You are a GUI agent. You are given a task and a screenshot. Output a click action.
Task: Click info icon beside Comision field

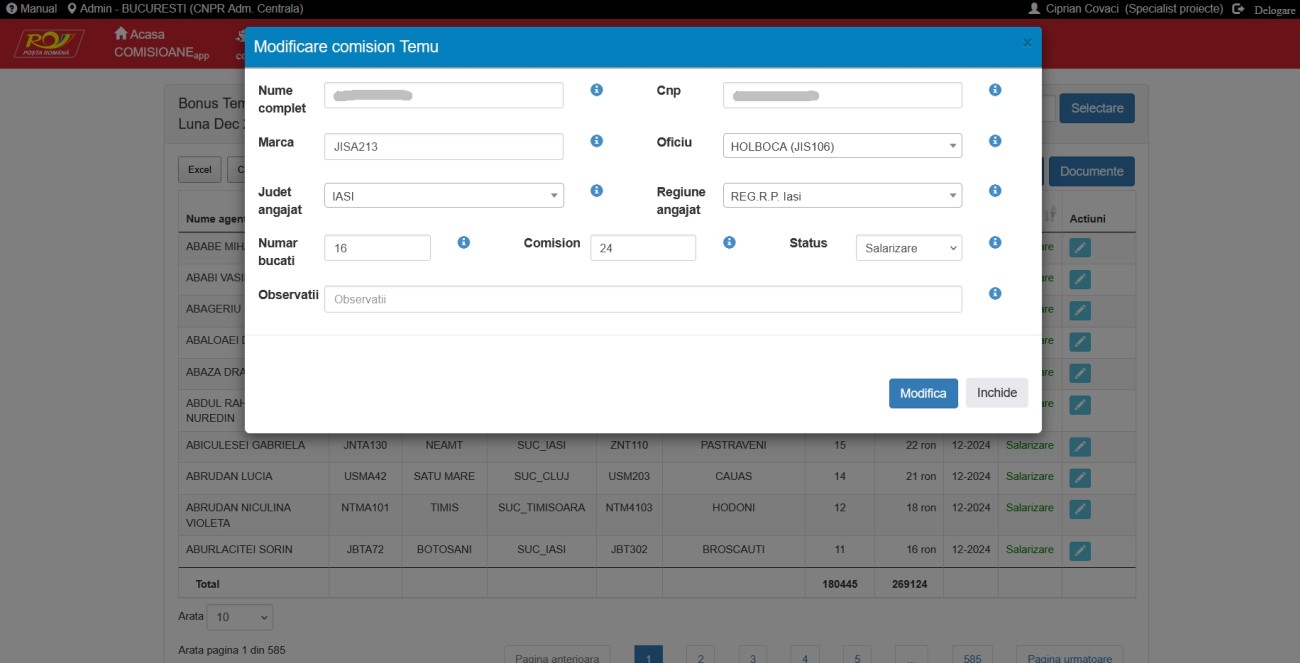click(x=730, y=242)
